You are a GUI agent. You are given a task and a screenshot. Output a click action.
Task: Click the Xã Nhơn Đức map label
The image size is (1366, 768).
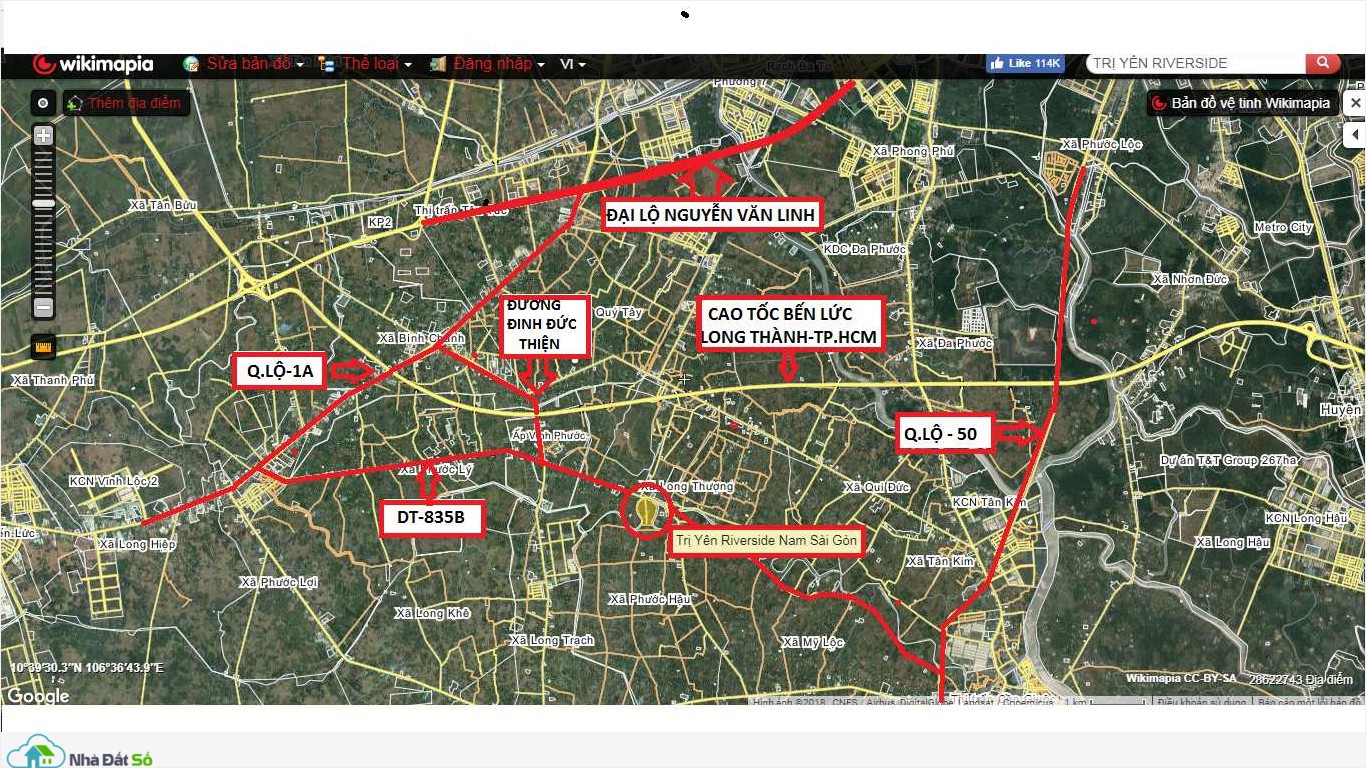tap(1192, 279)
